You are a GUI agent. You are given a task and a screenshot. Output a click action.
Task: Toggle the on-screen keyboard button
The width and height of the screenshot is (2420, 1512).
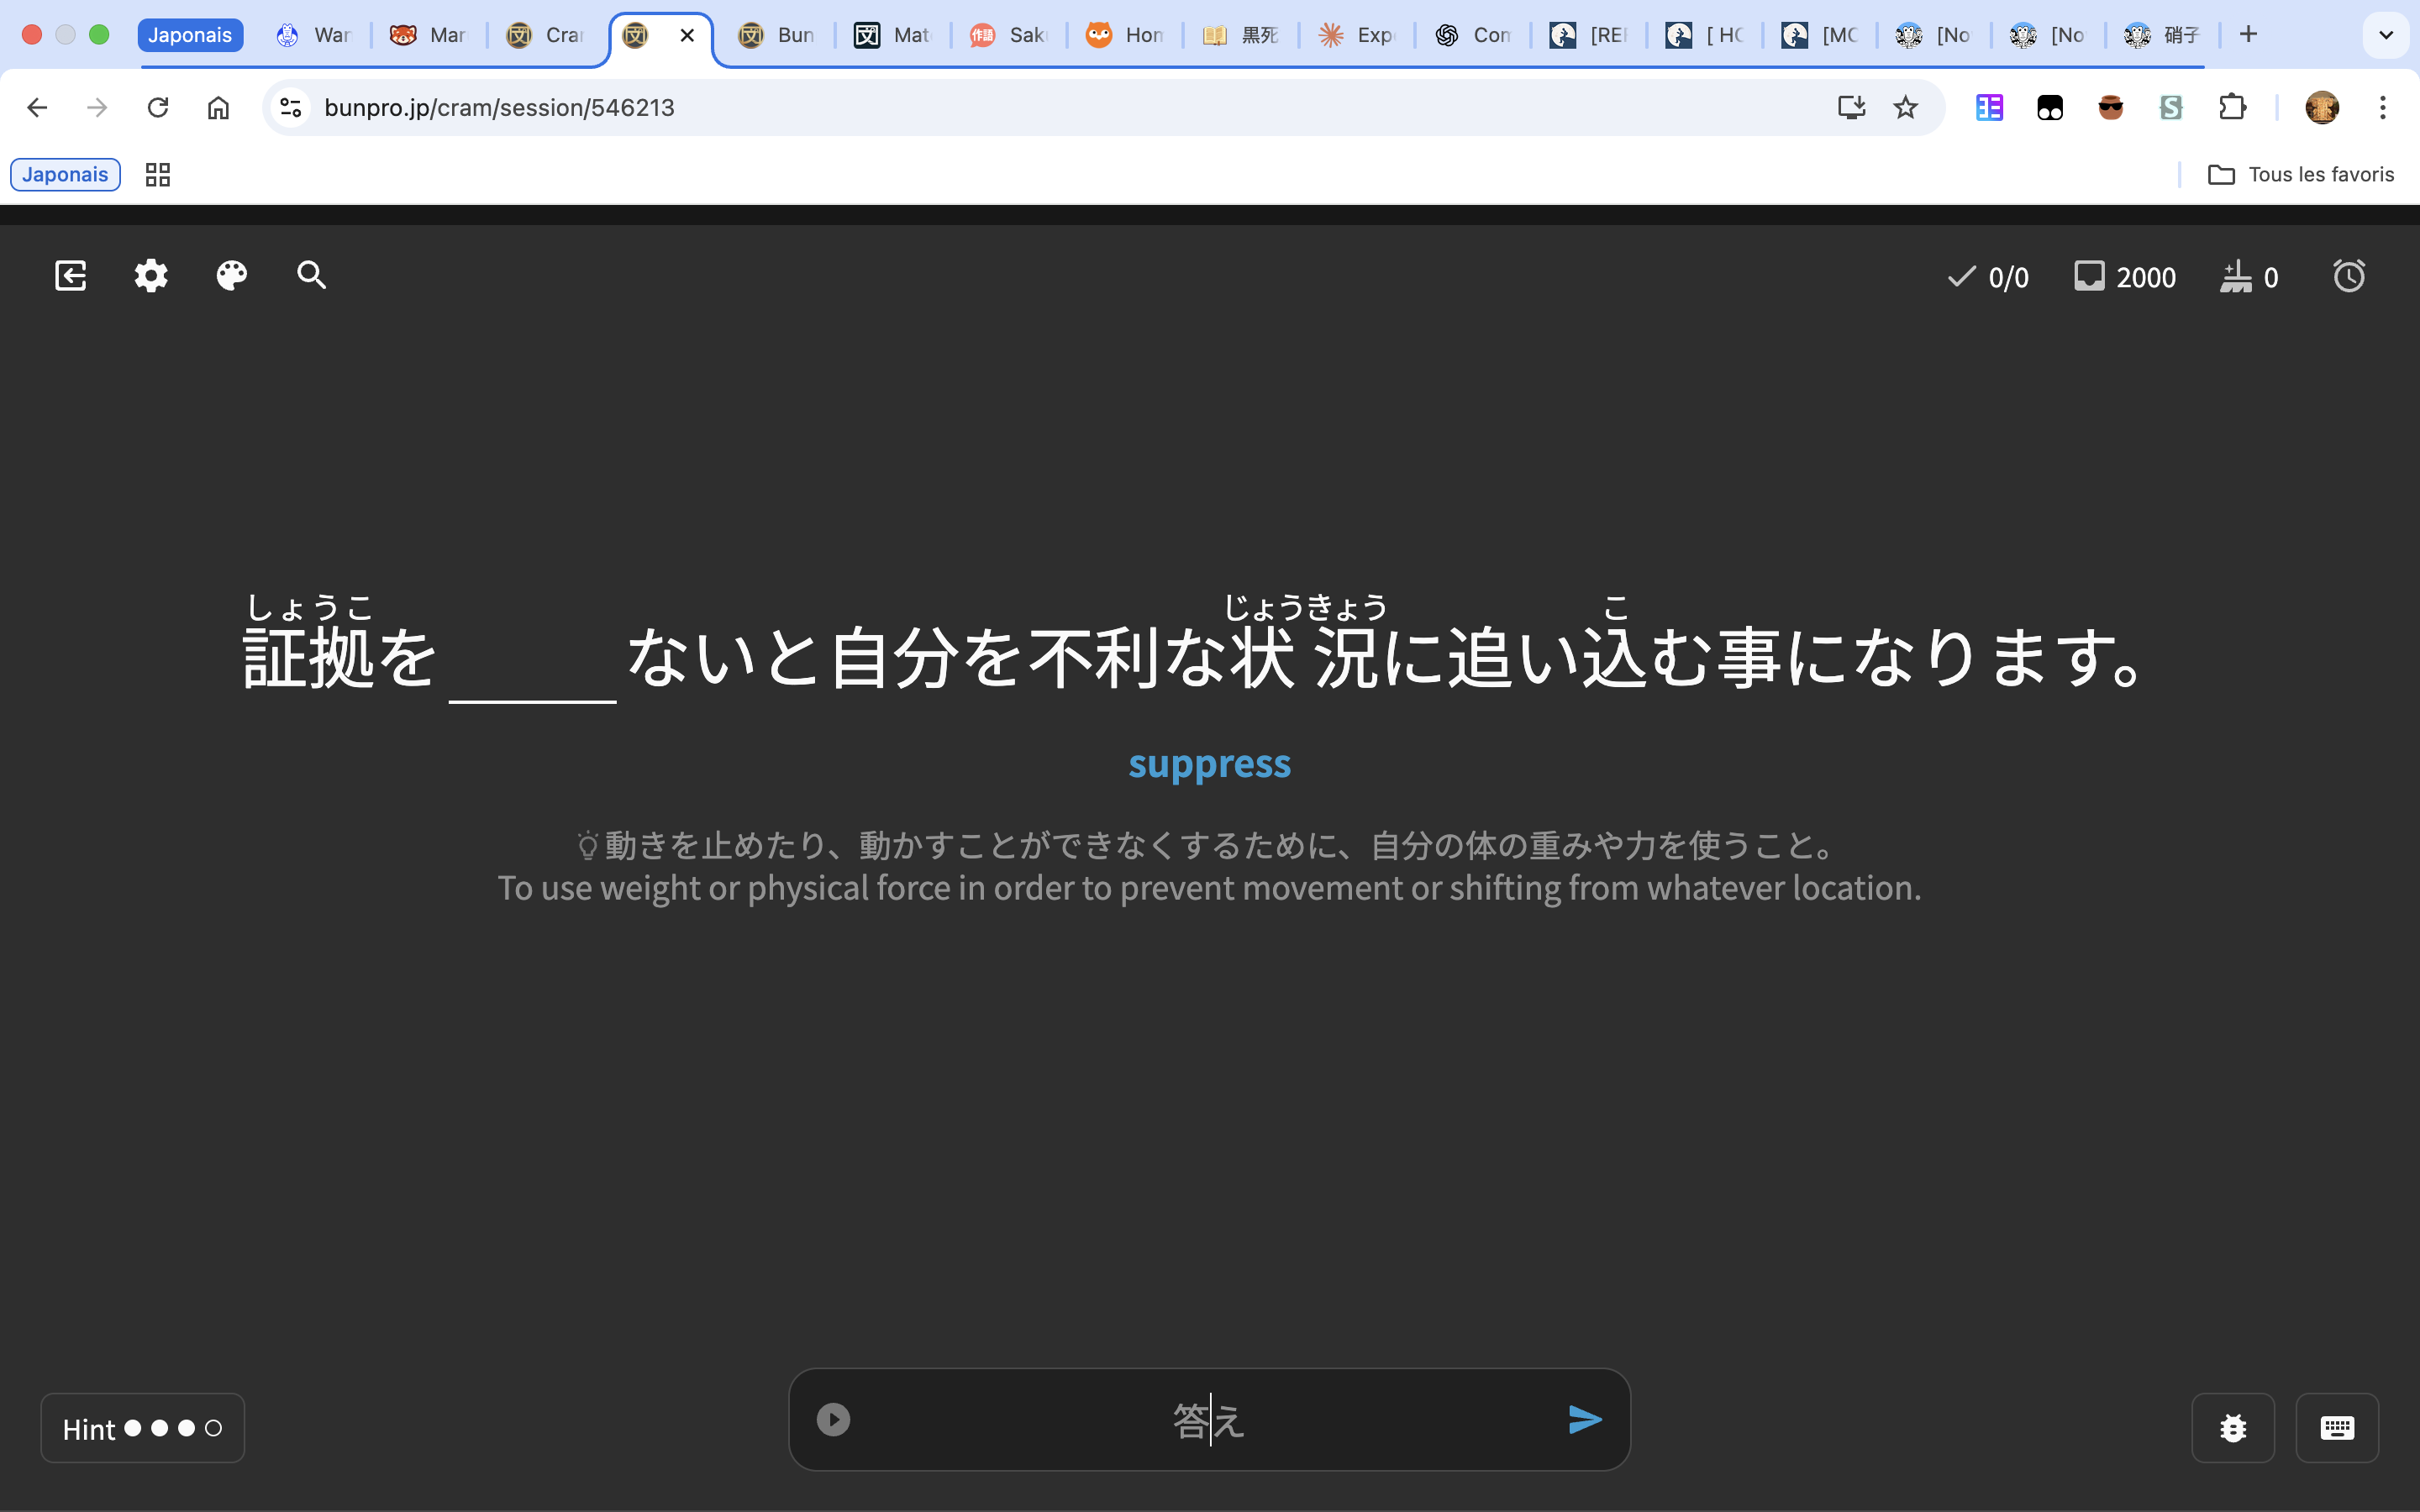tap(2337, 1428)
